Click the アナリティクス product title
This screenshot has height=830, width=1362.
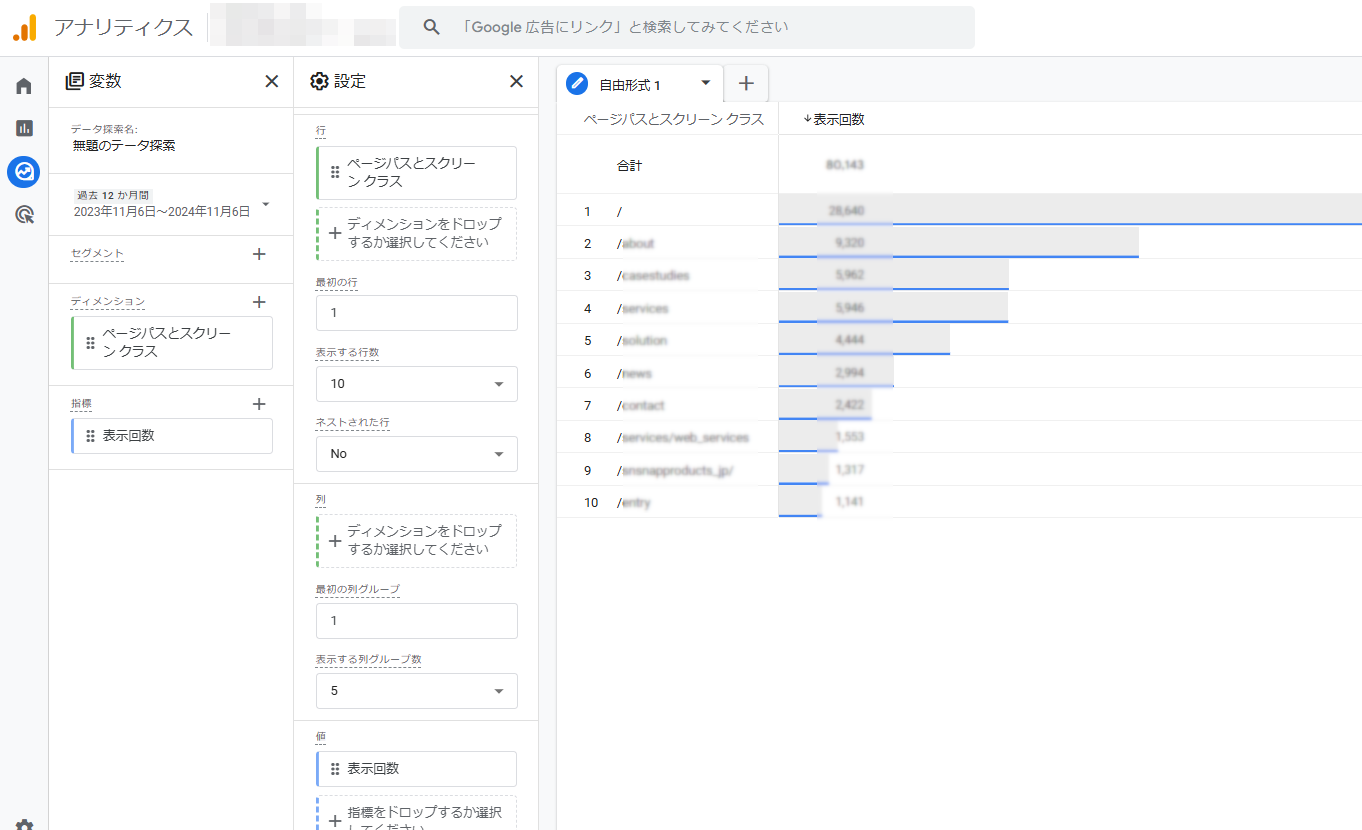pos(123,28)
